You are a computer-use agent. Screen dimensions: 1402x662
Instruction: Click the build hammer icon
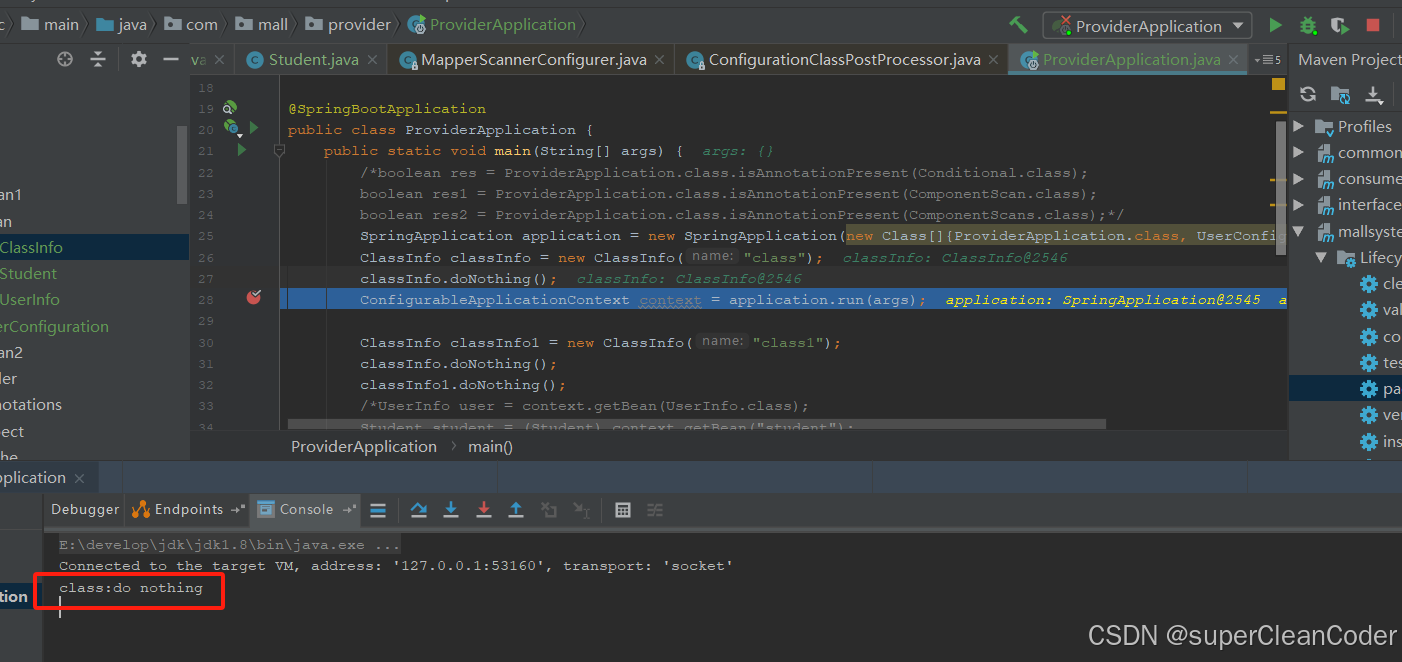[x=1019, y=24]
